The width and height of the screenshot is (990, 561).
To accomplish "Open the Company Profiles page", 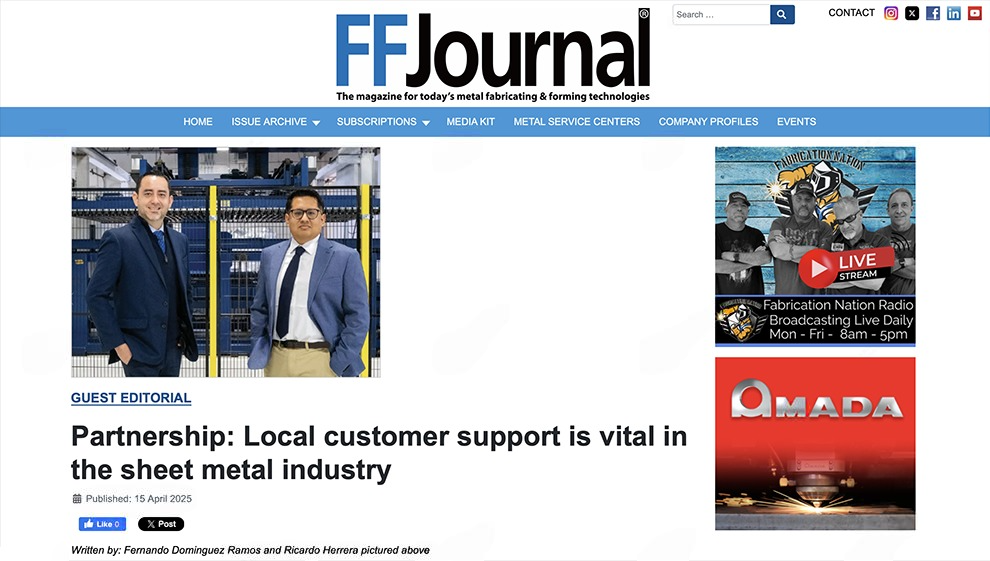I will tap(708, 122).
